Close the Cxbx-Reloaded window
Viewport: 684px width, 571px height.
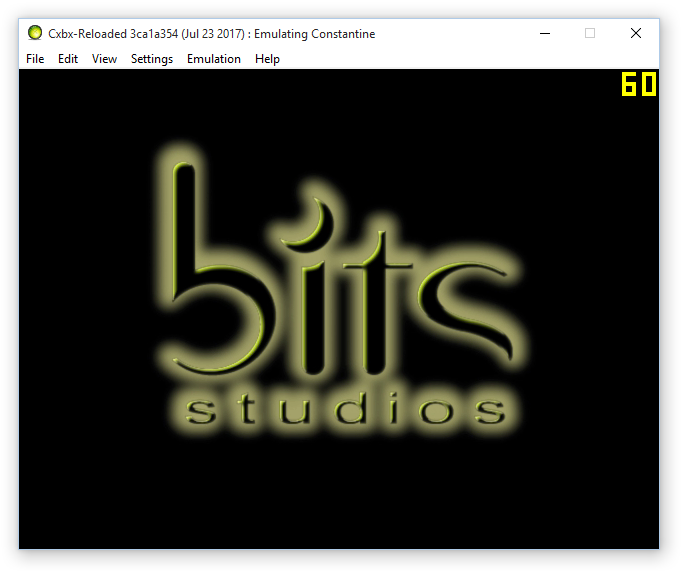click(x=636, y=33)
